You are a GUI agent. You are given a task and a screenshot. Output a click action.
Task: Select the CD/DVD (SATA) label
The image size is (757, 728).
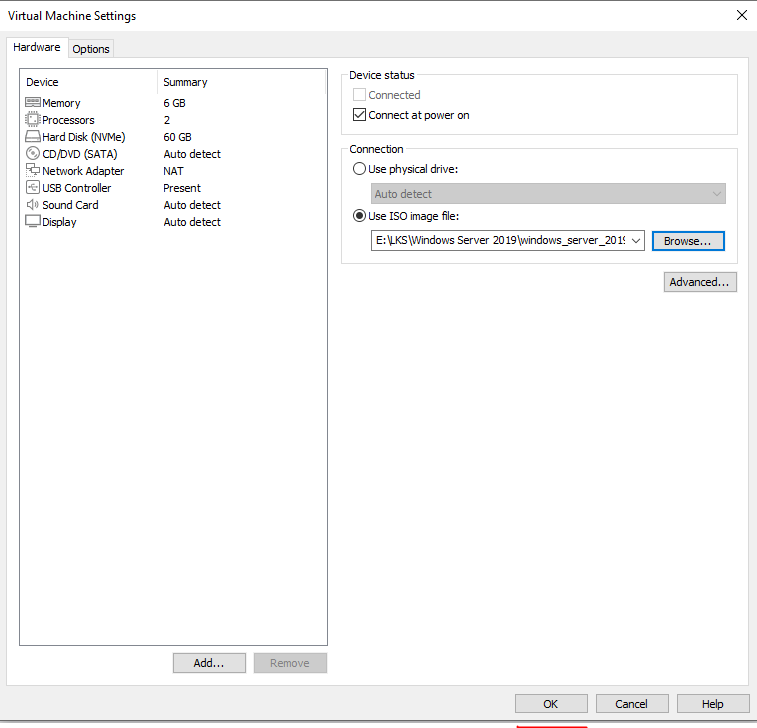[80, 154]
